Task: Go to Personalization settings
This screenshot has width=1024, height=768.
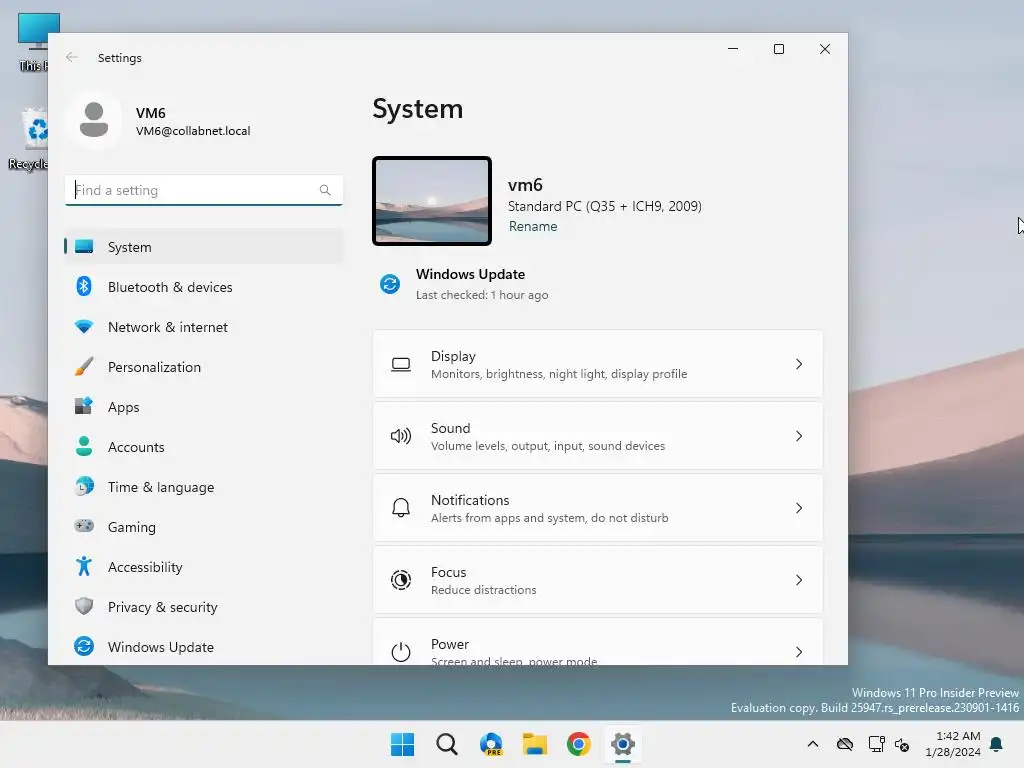Action: 204,366
